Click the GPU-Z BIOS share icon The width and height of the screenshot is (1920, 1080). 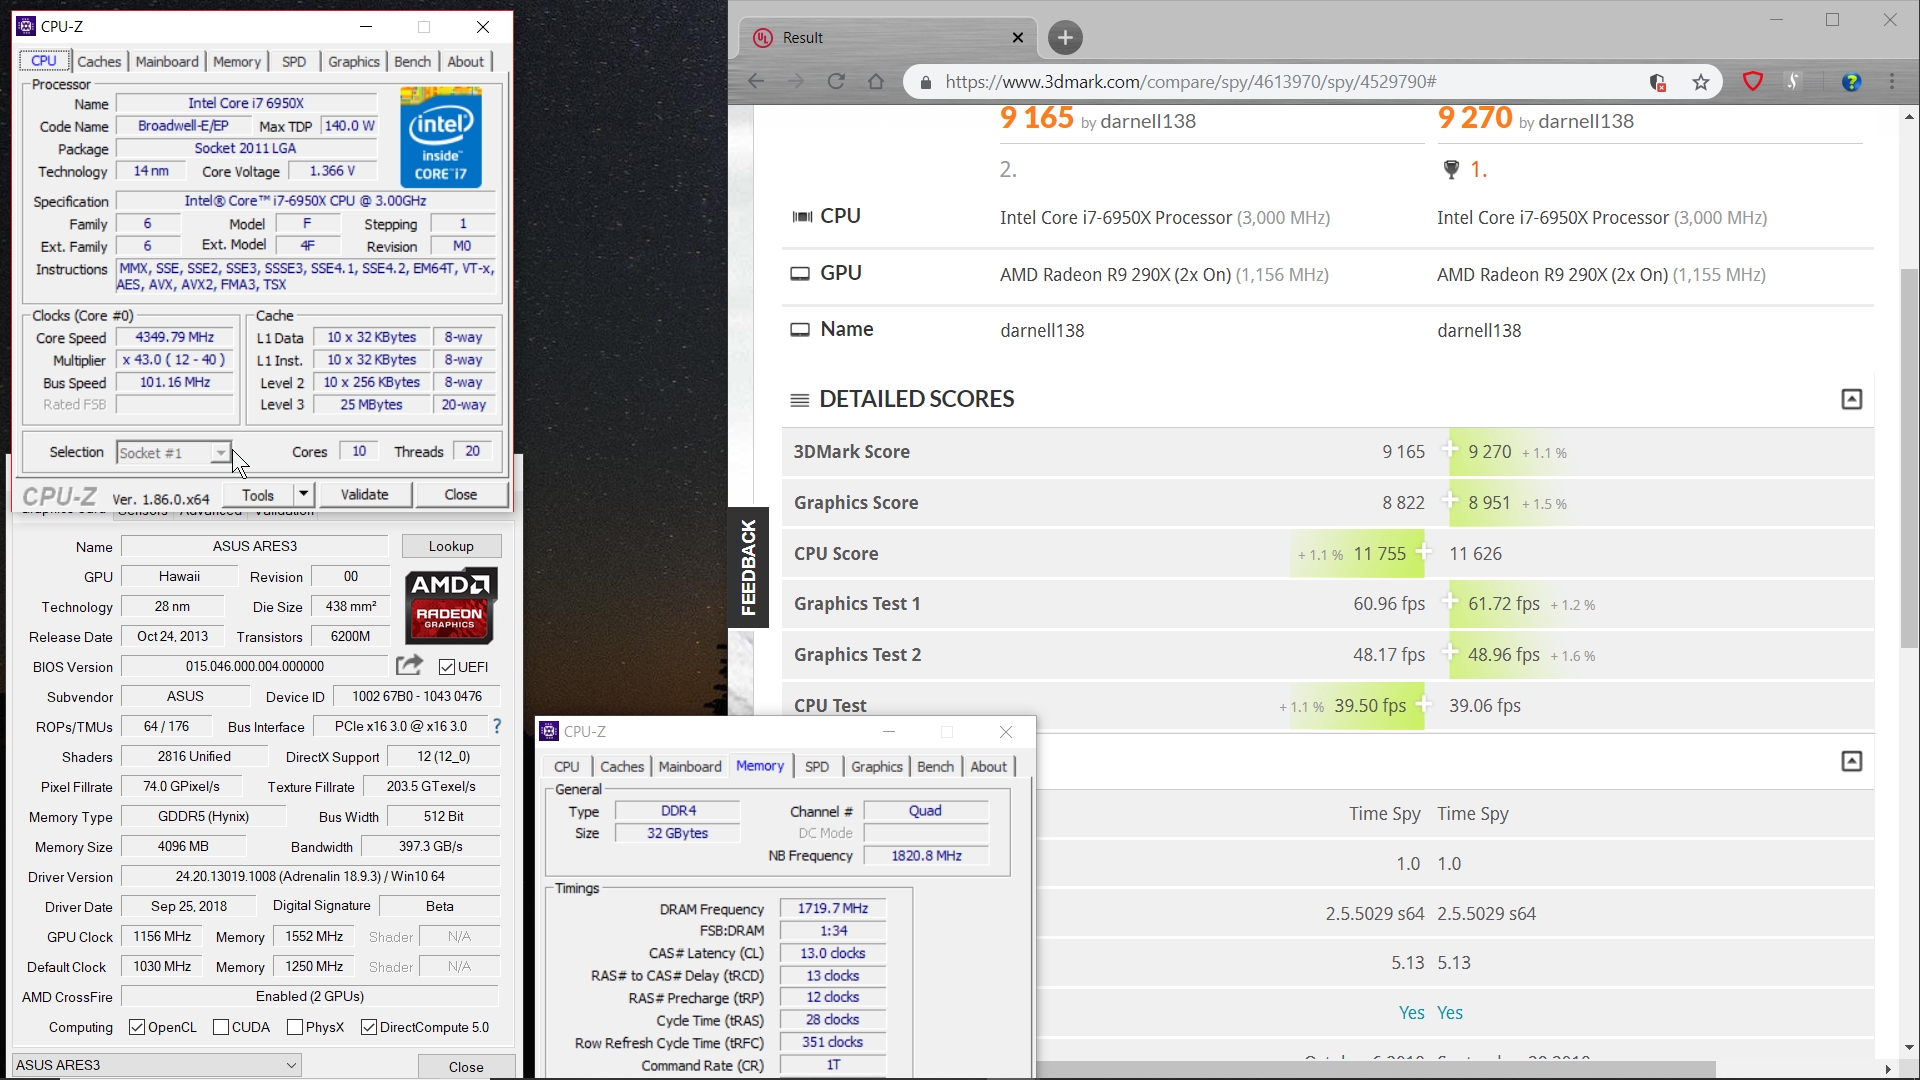(409, 665)
